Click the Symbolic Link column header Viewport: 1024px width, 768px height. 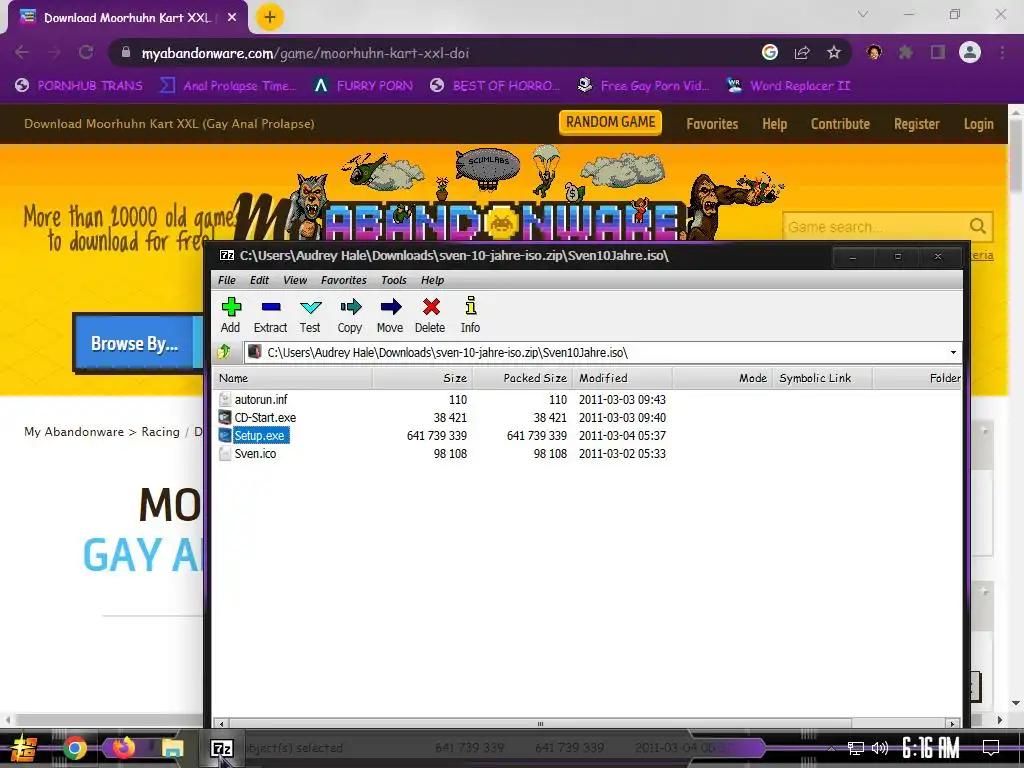click(x=822, y=378)
